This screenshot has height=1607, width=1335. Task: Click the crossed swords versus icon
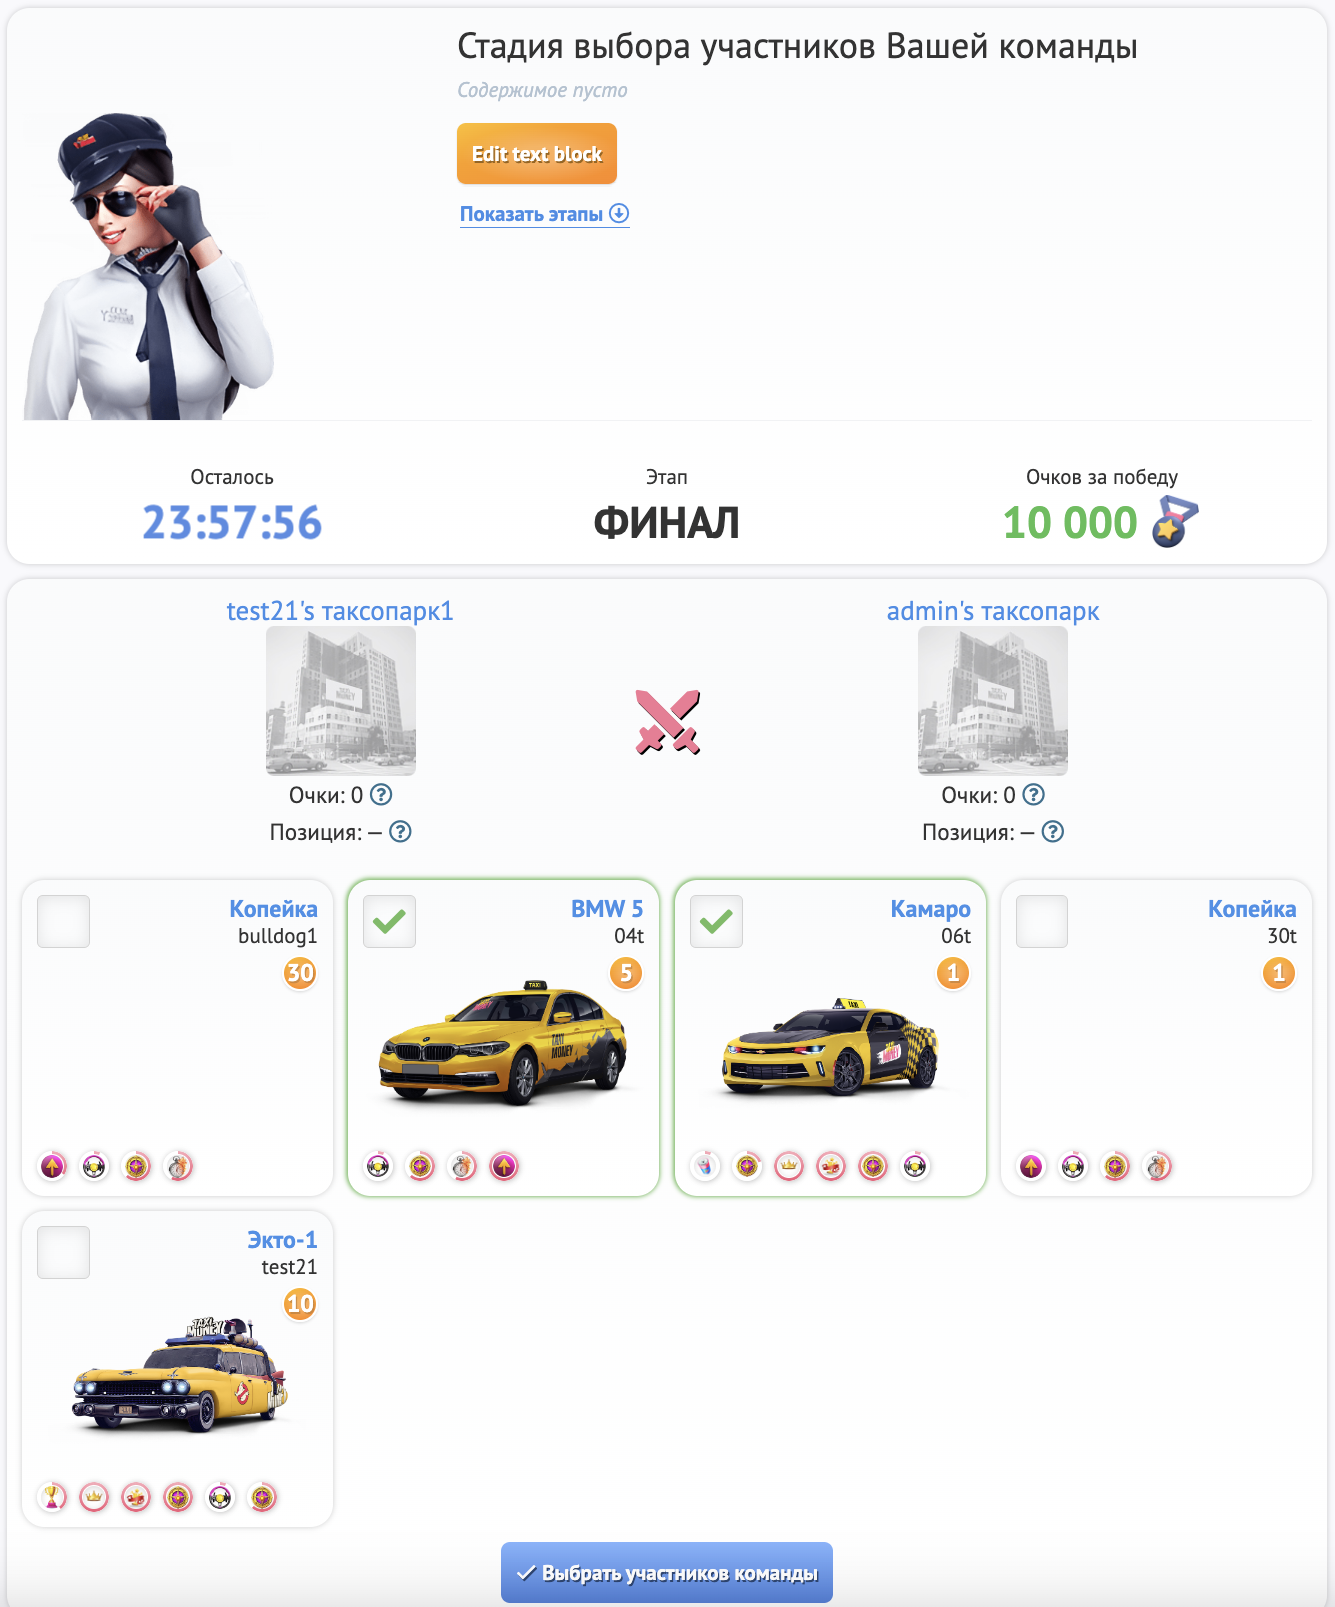668,722
